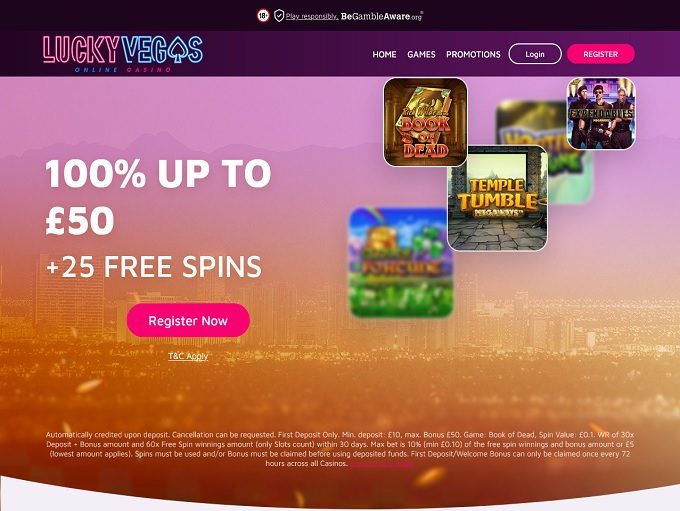Open the PROMOTIONS menu item
The height and width of the screenshot is (511, 680).
click(473, 55)
